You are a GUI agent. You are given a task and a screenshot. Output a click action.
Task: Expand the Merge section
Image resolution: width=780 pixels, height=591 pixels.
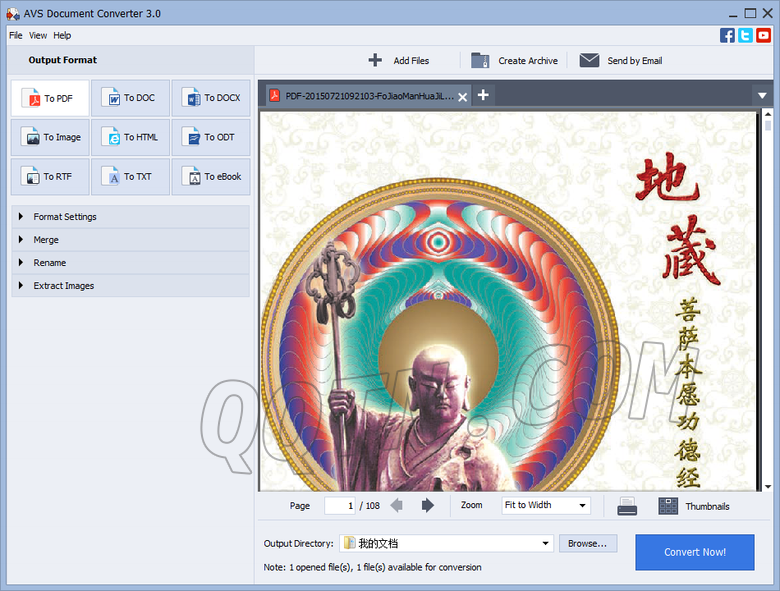(x=46, y=240)
